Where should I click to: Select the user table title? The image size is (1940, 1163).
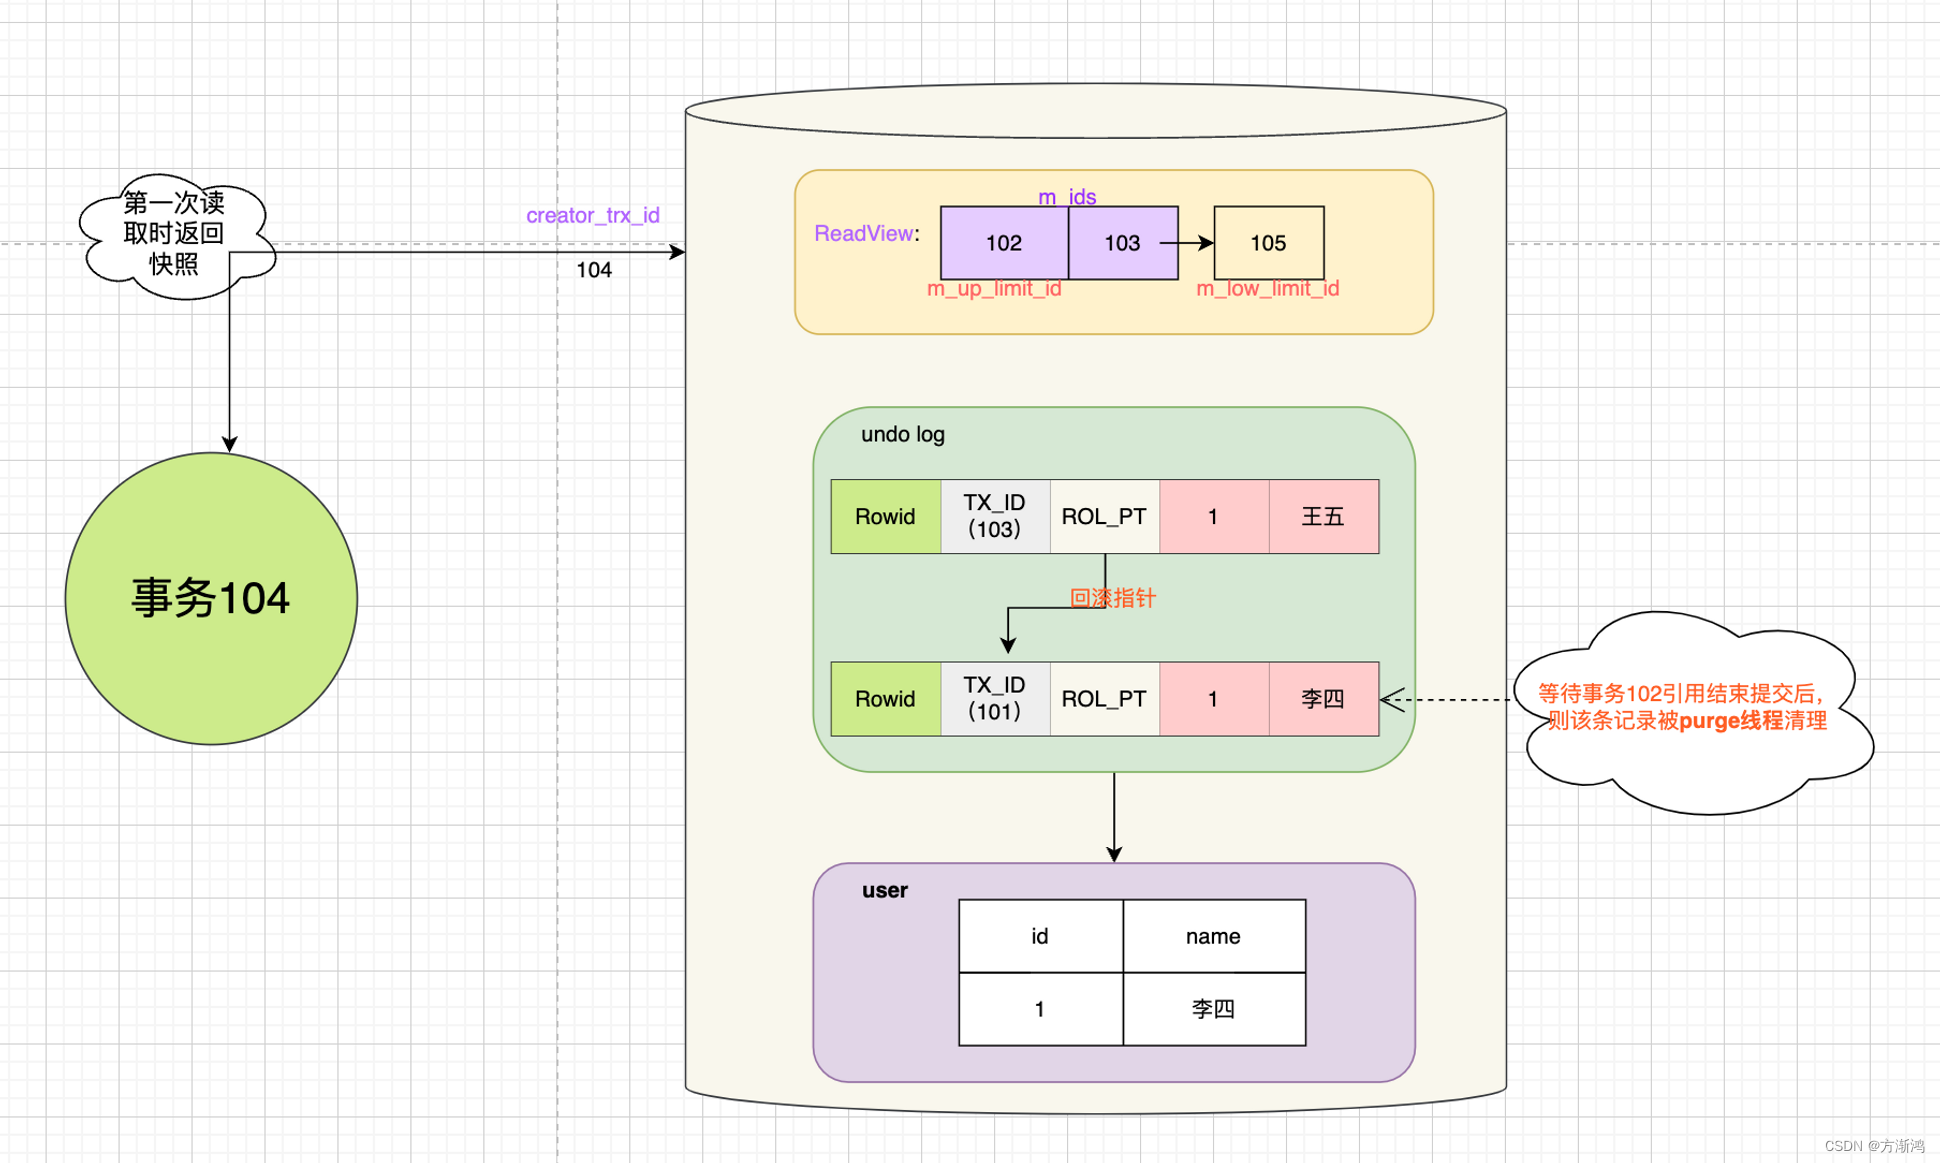point(885,891)
